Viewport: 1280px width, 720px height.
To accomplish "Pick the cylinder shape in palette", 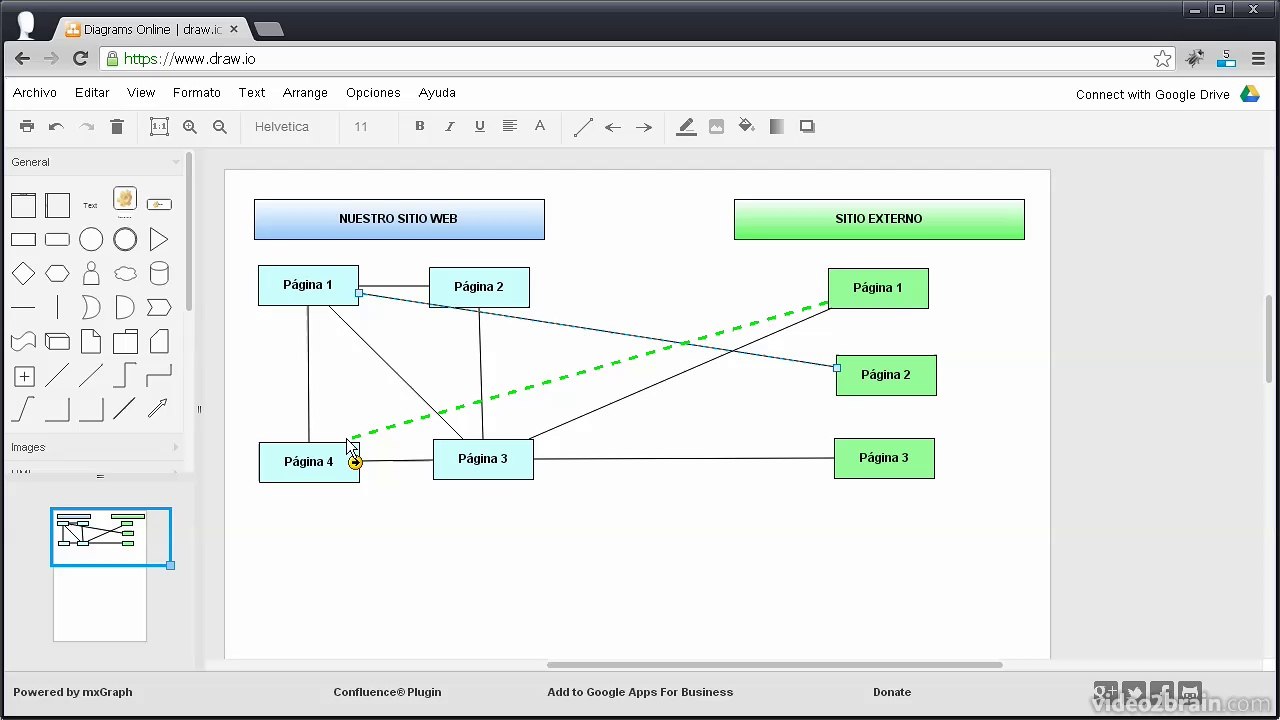I will tap(159, 274).
